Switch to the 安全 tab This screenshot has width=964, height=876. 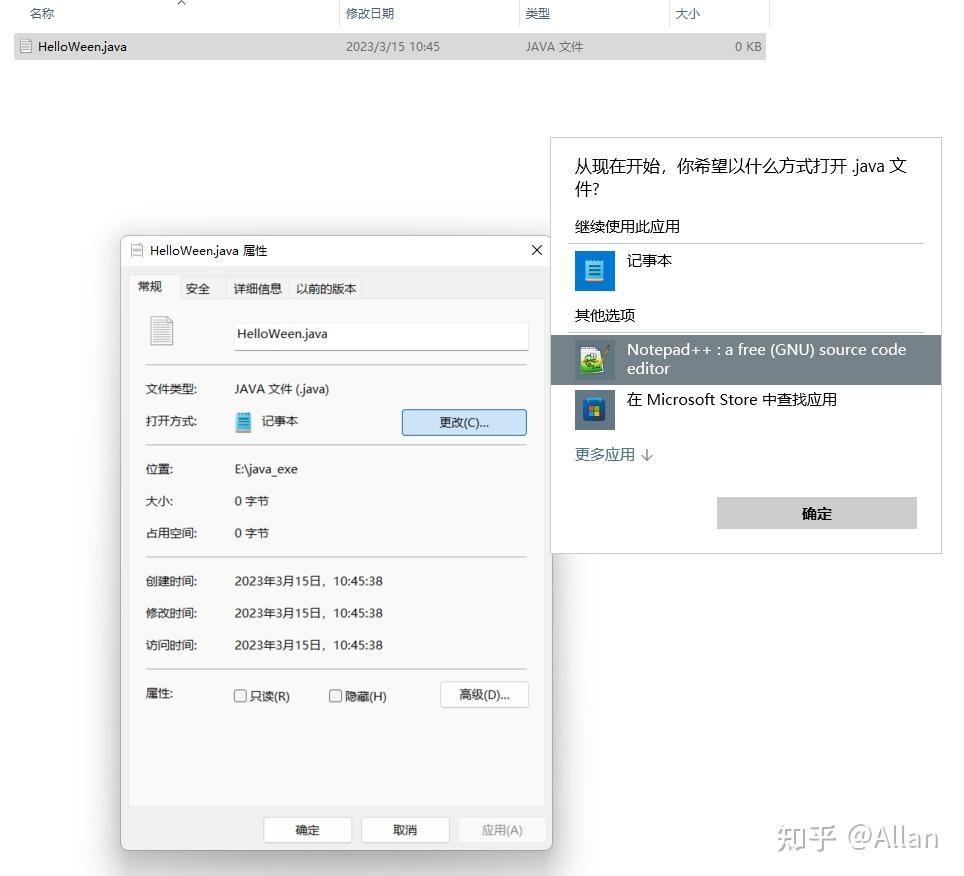point(198,288)
